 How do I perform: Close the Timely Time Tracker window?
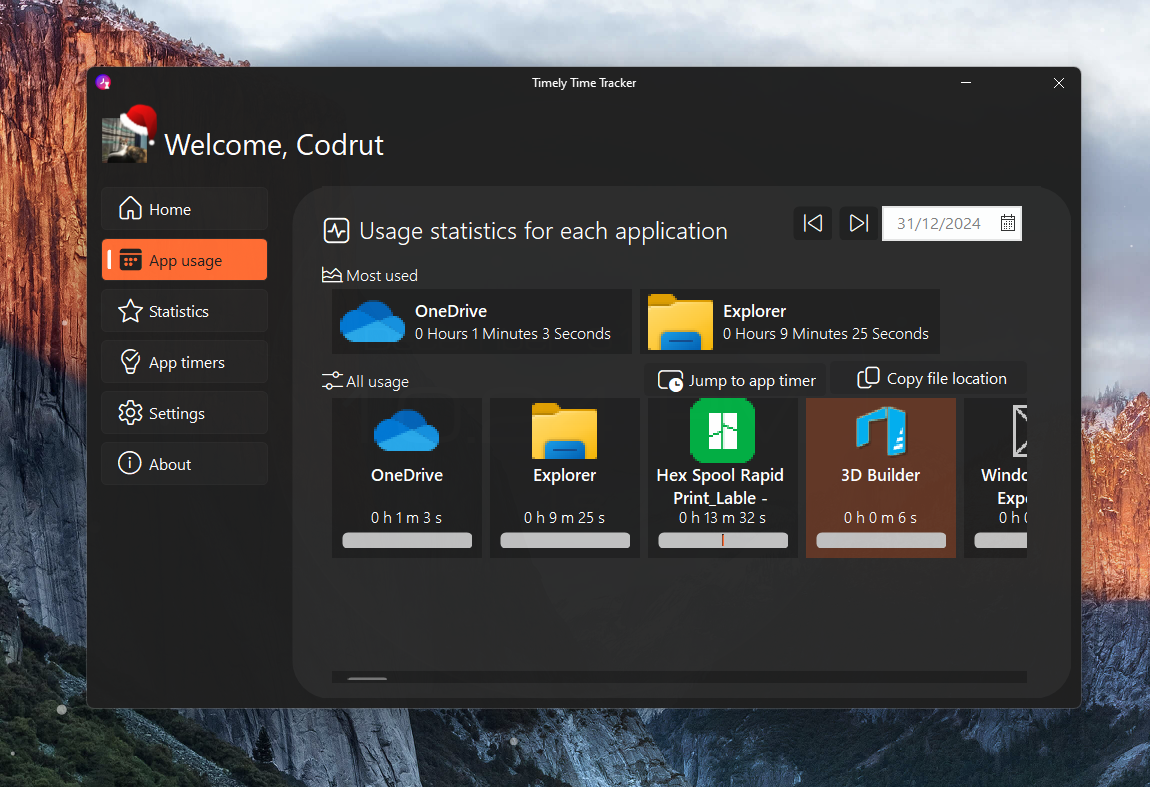click(1058, 83)
